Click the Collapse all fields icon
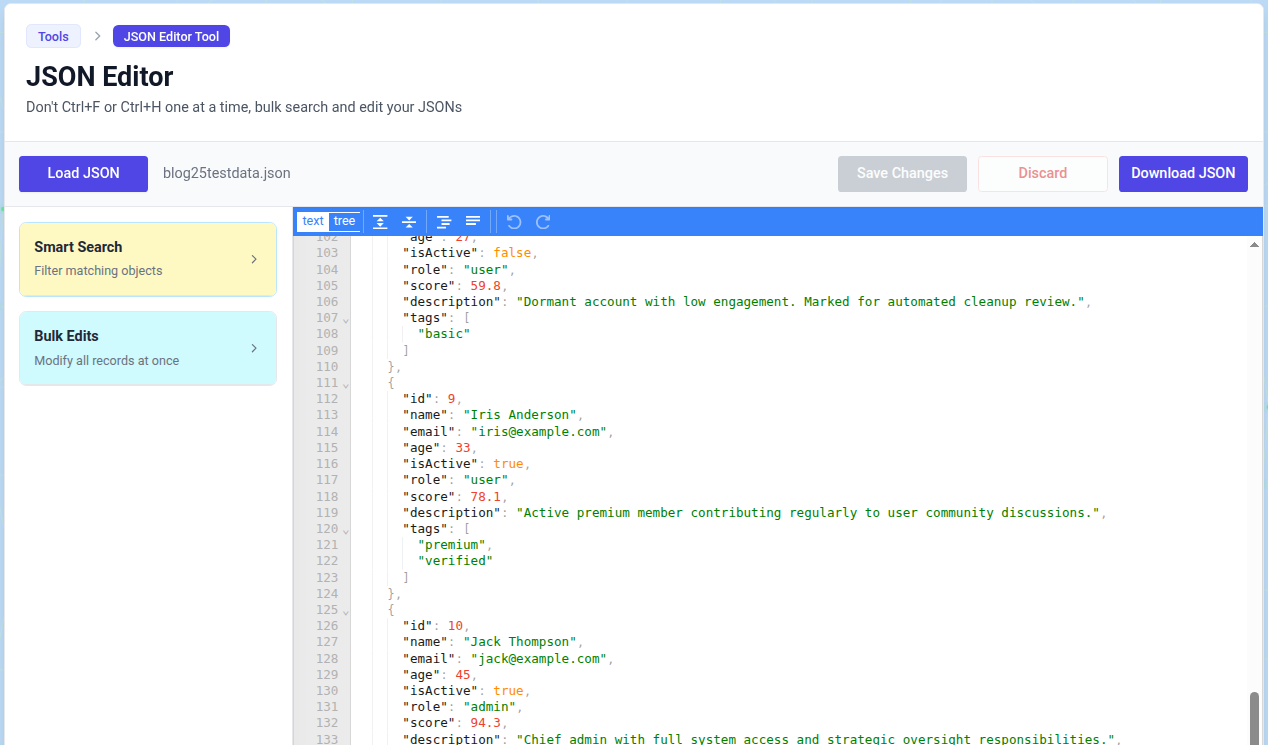This screenshot has width=1268, height=745. (409, 222)
